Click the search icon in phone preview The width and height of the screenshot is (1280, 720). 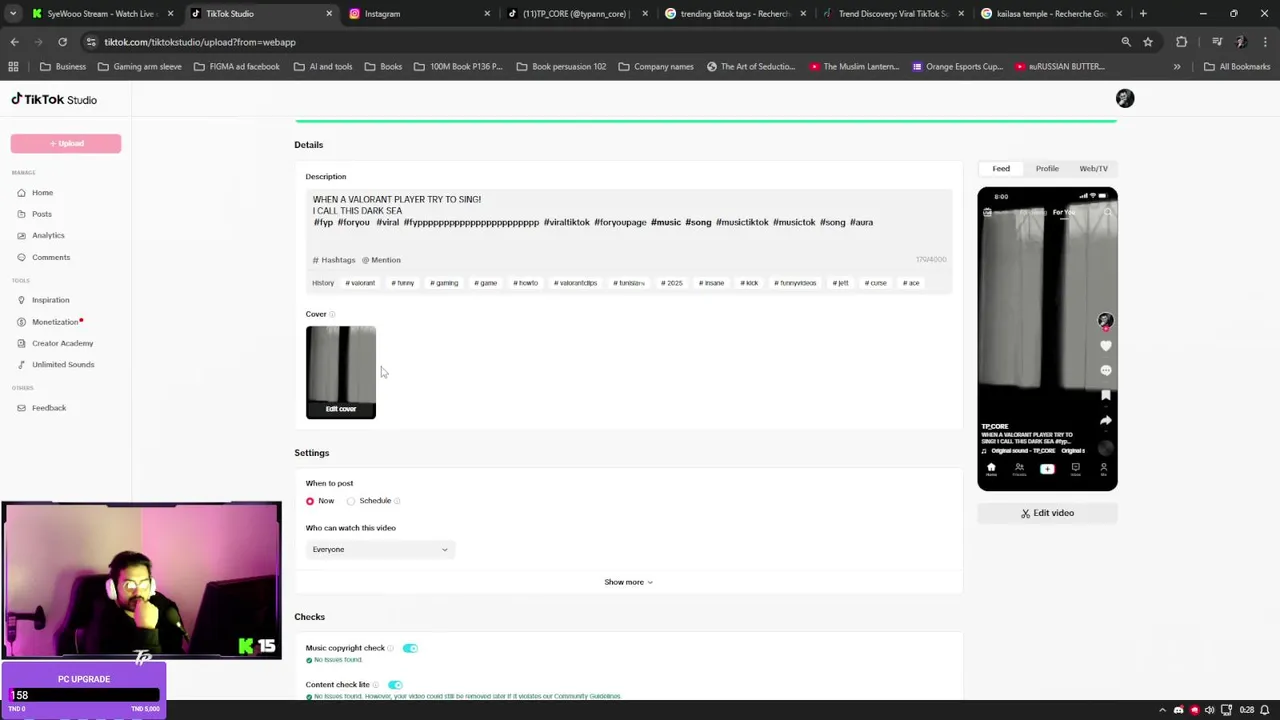click(1107, 212)
